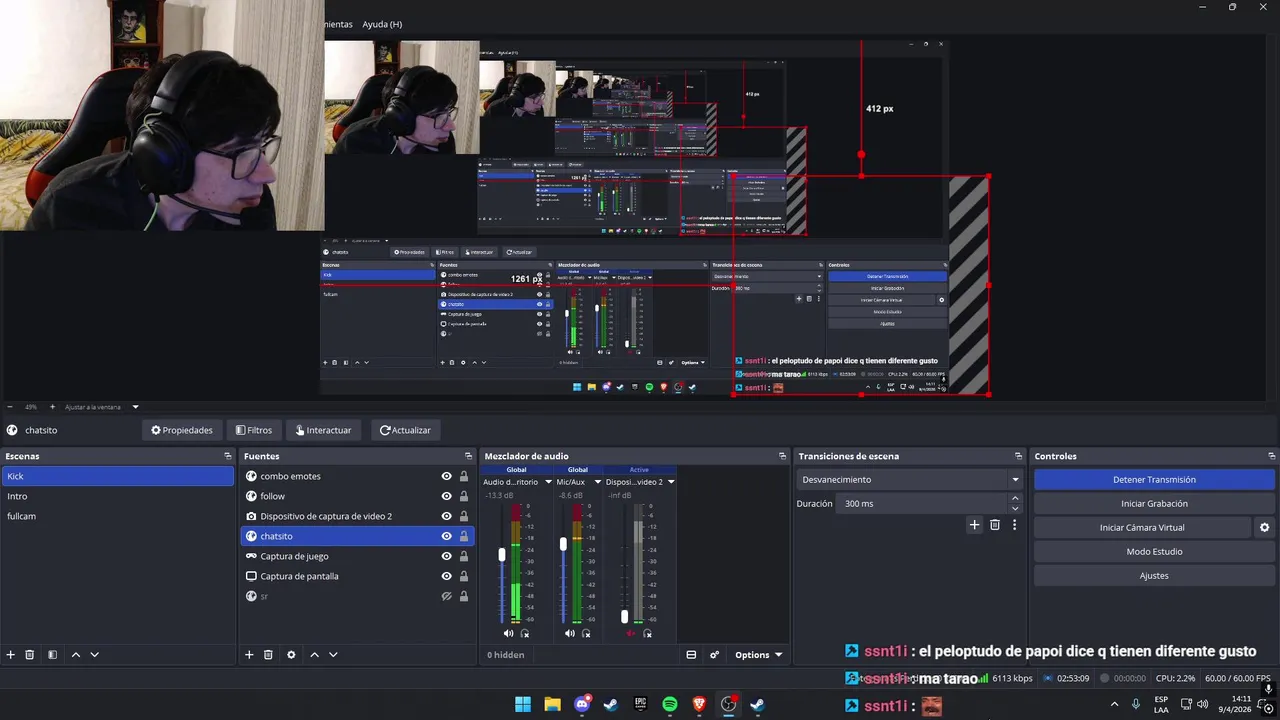The width and height of the screenshot is (1280, 720).
Task: Open Mic/Aux channel dropdown arrow
Action: tap(598, 482)
